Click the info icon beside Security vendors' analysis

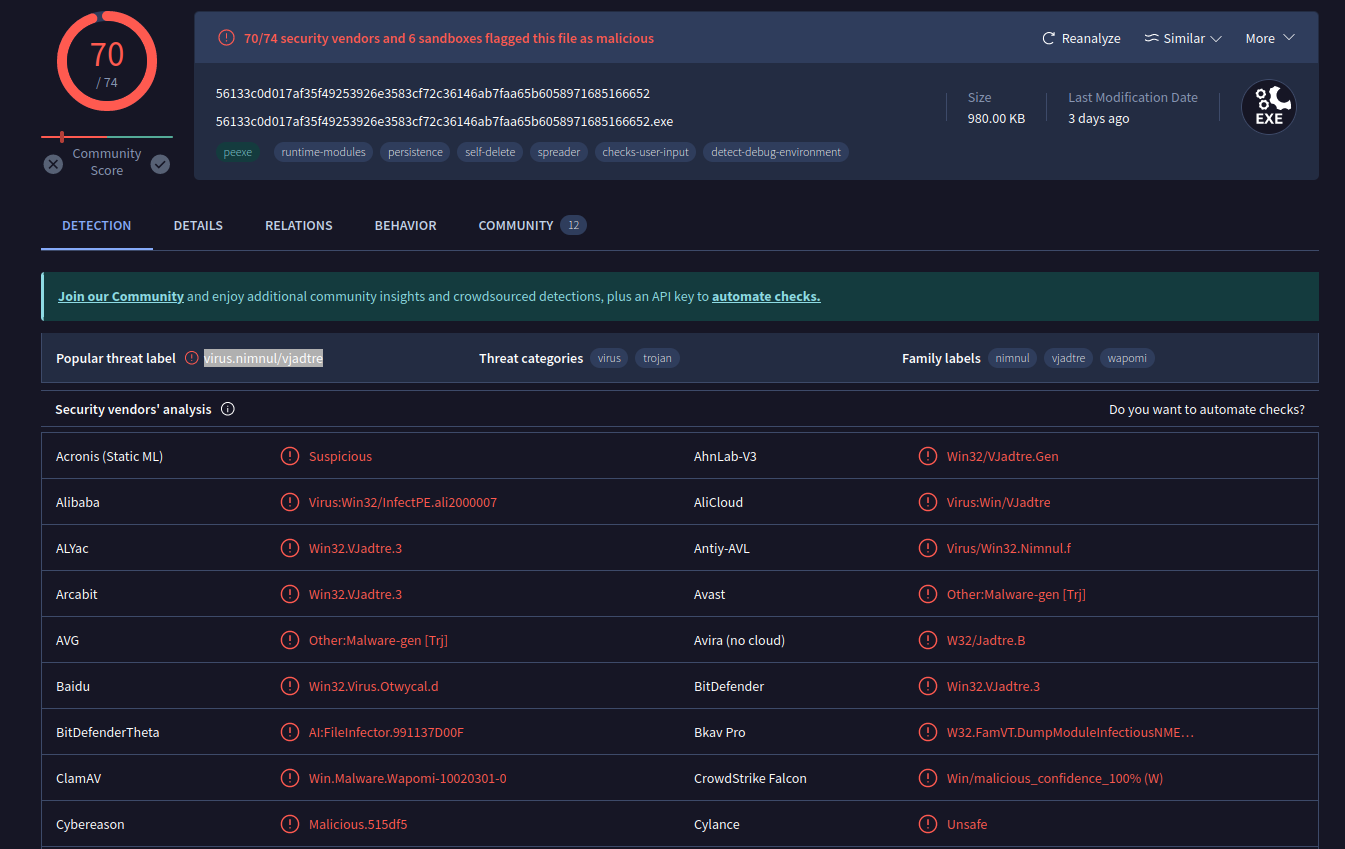[x=227, y=409]
